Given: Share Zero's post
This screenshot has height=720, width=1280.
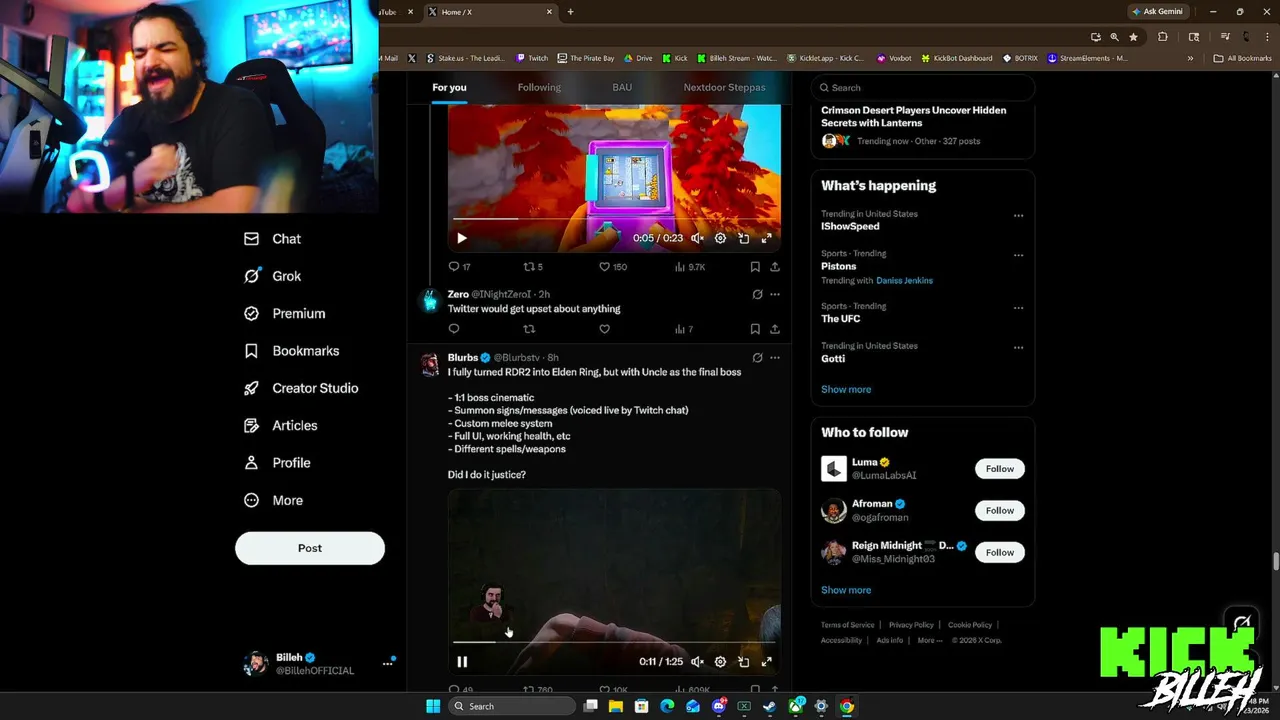Looking at the screenshot, I should pos(775,329).
